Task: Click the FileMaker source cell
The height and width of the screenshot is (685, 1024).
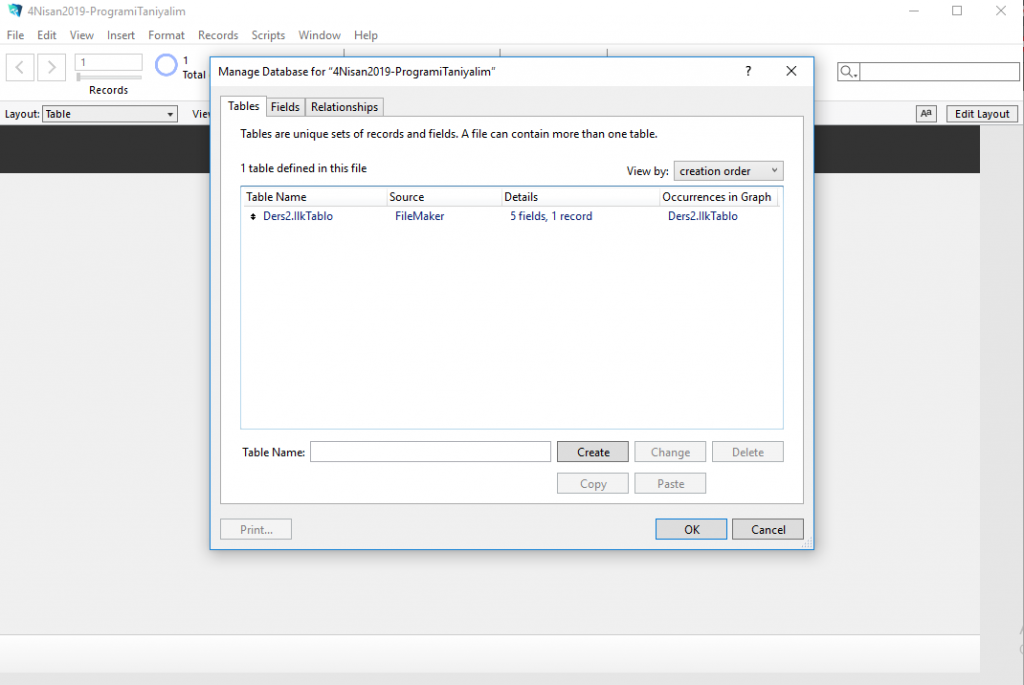Action: pos(419,216)
